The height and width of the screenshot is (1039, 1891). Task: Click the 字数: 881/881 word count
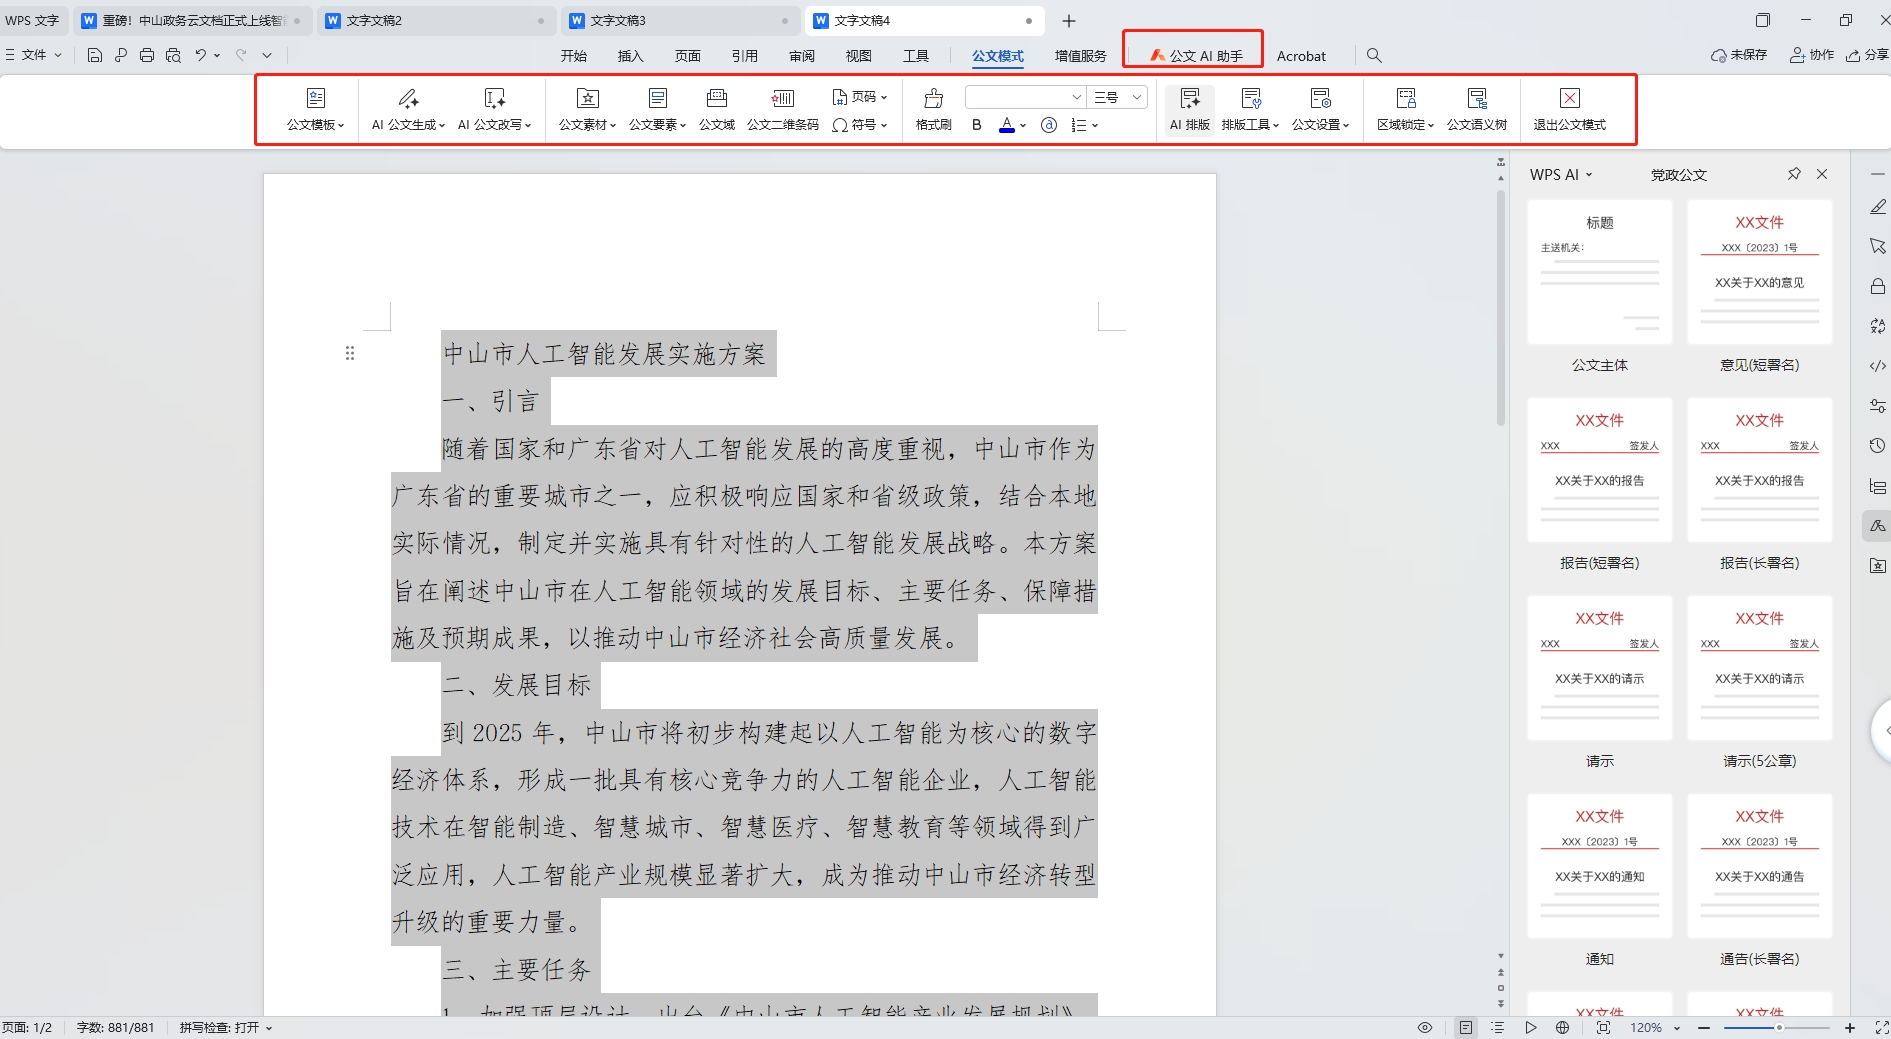point(116,1027)
